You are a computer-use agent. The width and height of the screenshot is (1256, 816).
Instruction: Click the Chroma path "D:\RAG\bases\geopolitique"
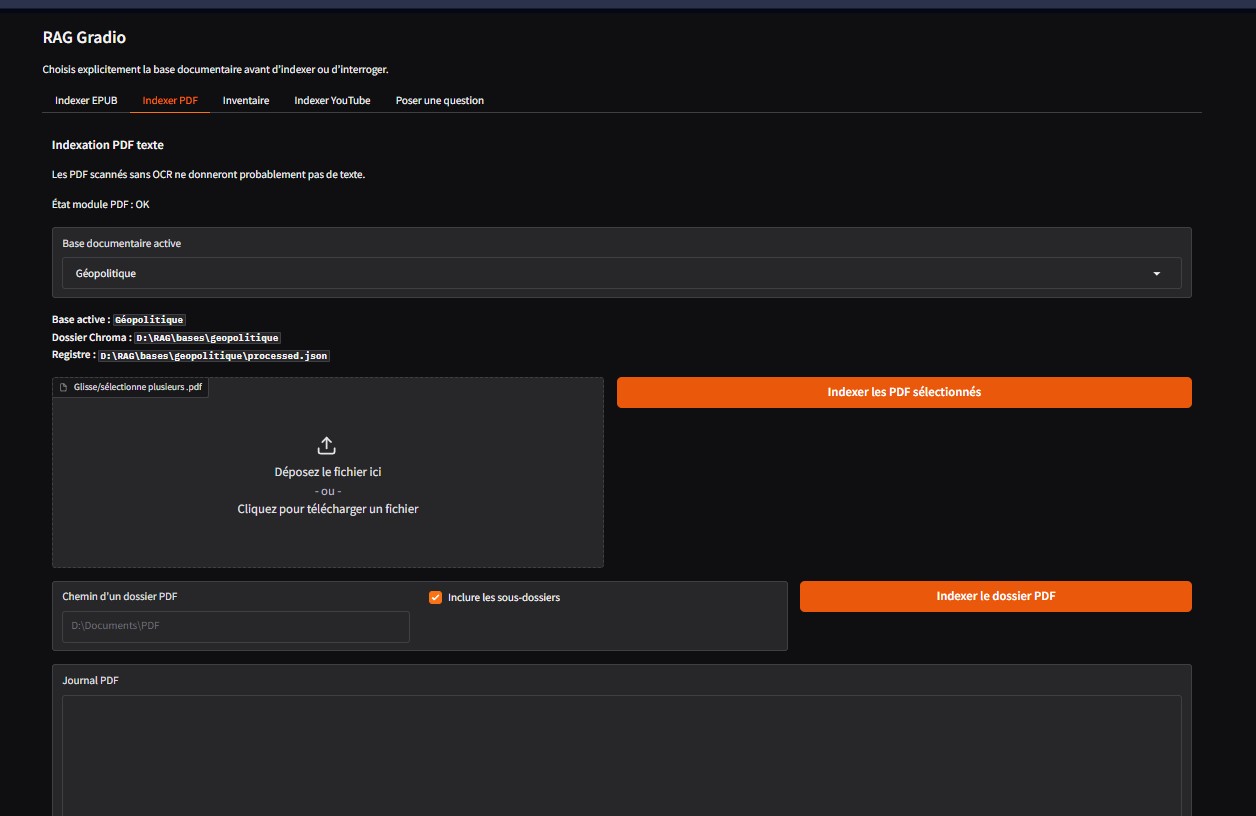click(207, 338)
